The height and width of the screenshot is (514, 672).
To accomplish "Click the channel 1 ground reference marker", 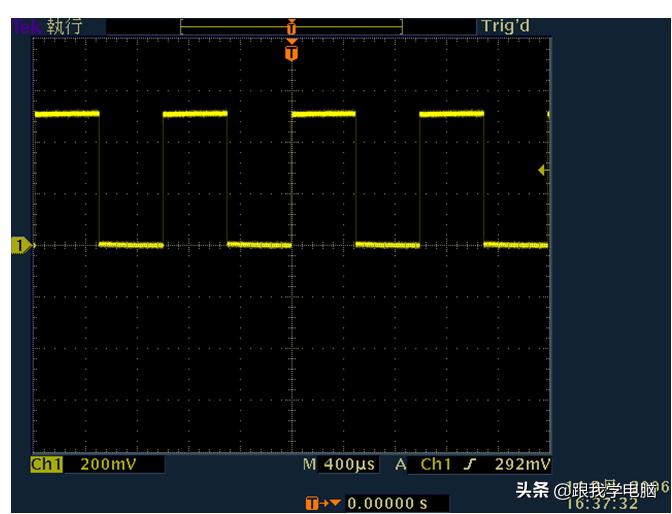I will tap(21, 246).
